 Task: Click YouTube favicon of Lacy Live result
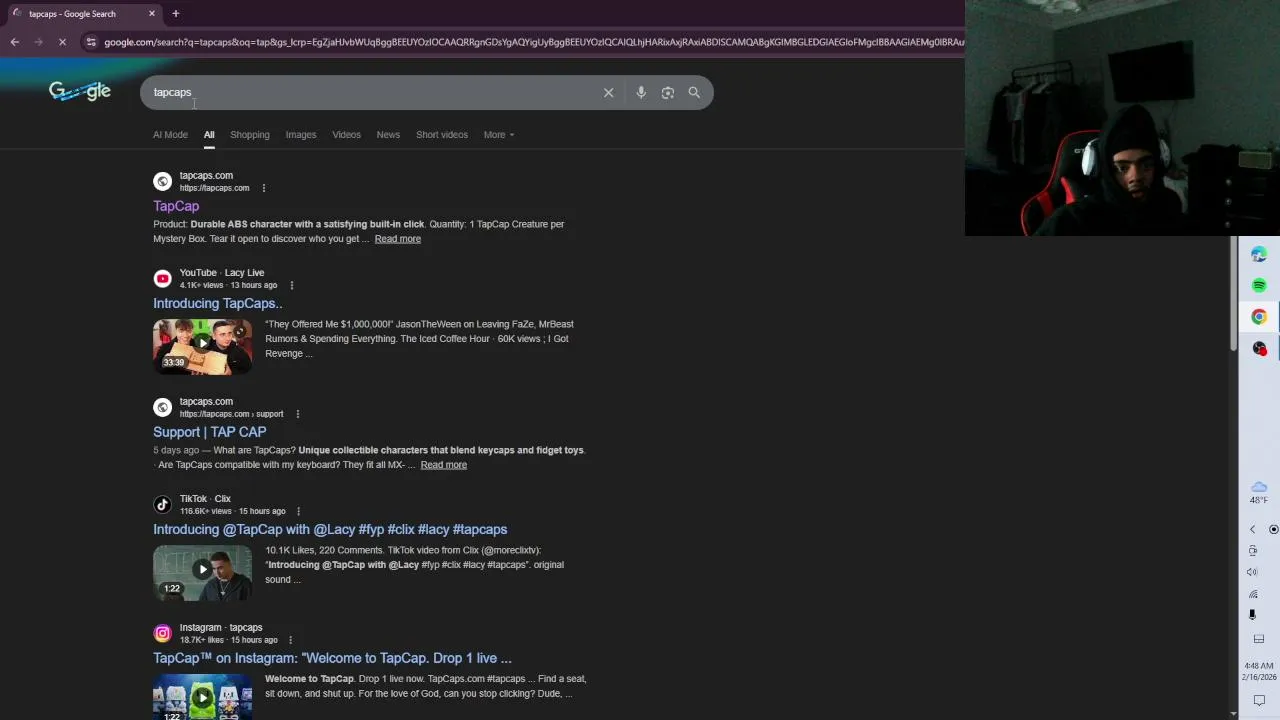tap(162, 278)
